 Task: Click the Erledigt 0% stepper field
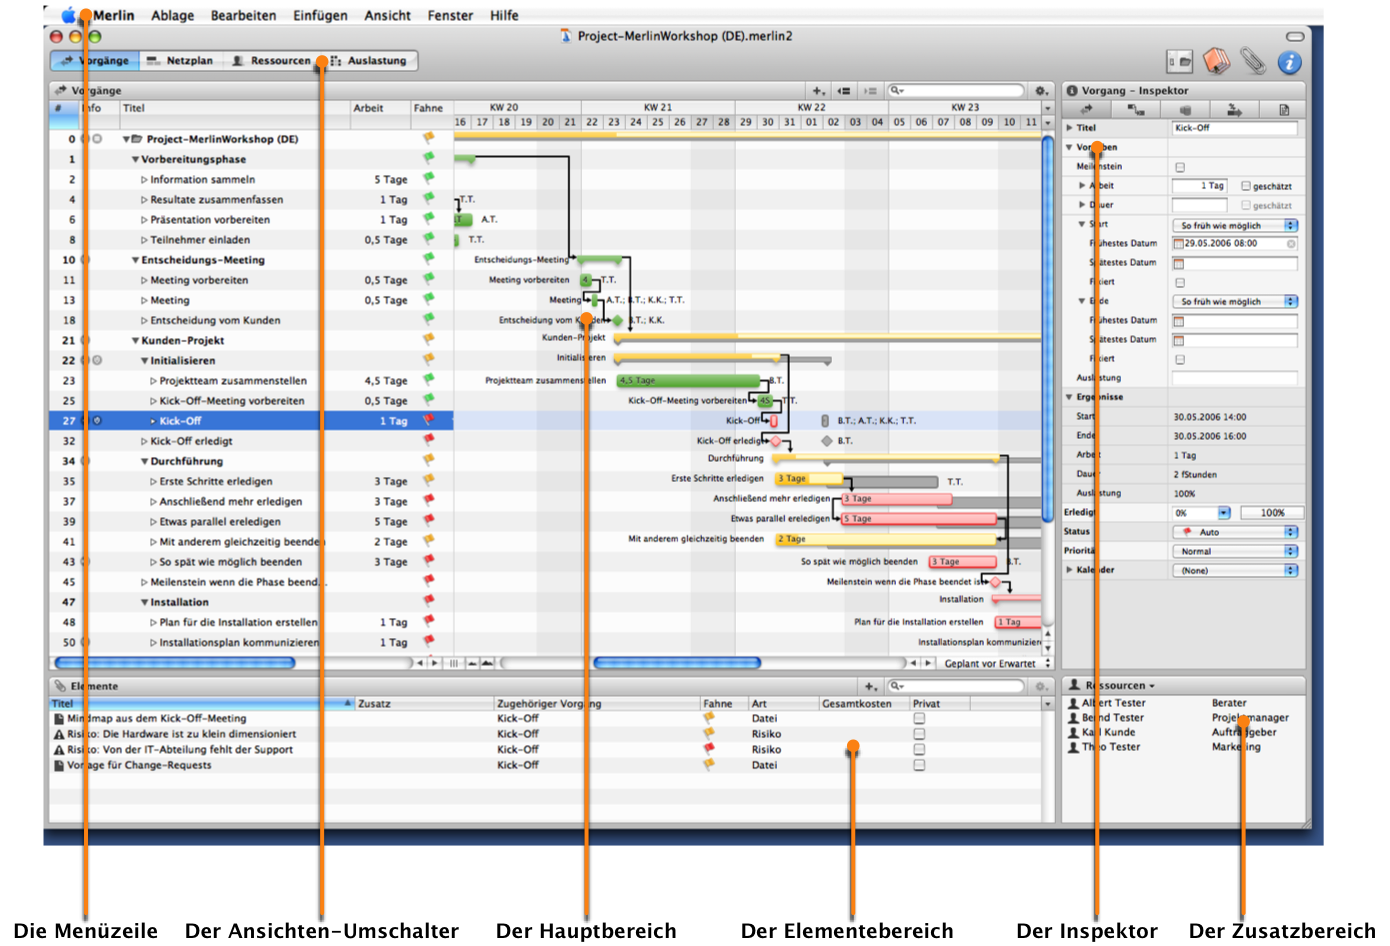pos(1202,513)
